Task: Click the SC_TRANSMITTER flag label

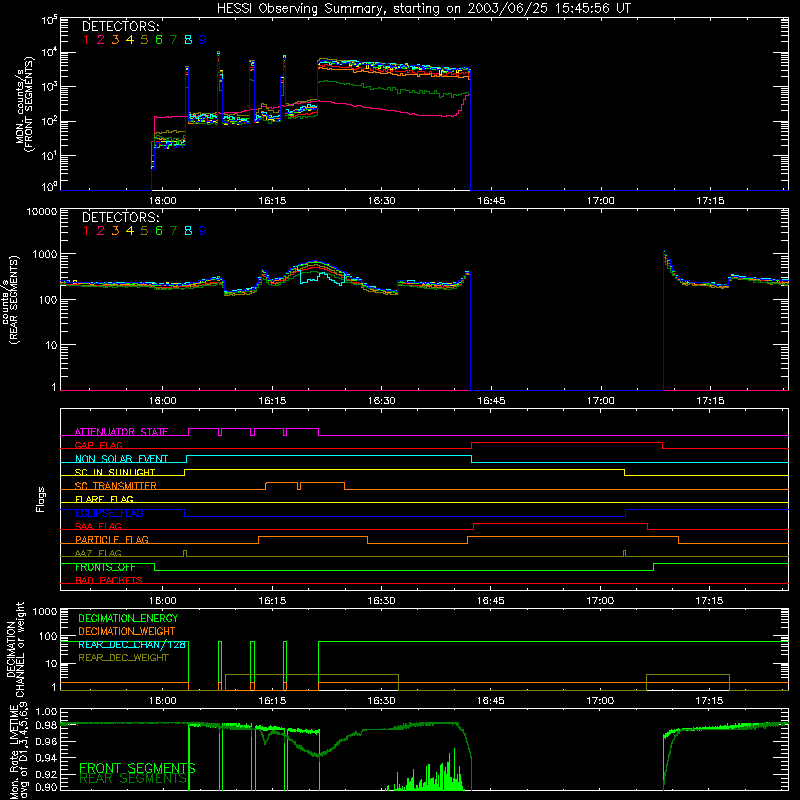Action: pos(116,486)
